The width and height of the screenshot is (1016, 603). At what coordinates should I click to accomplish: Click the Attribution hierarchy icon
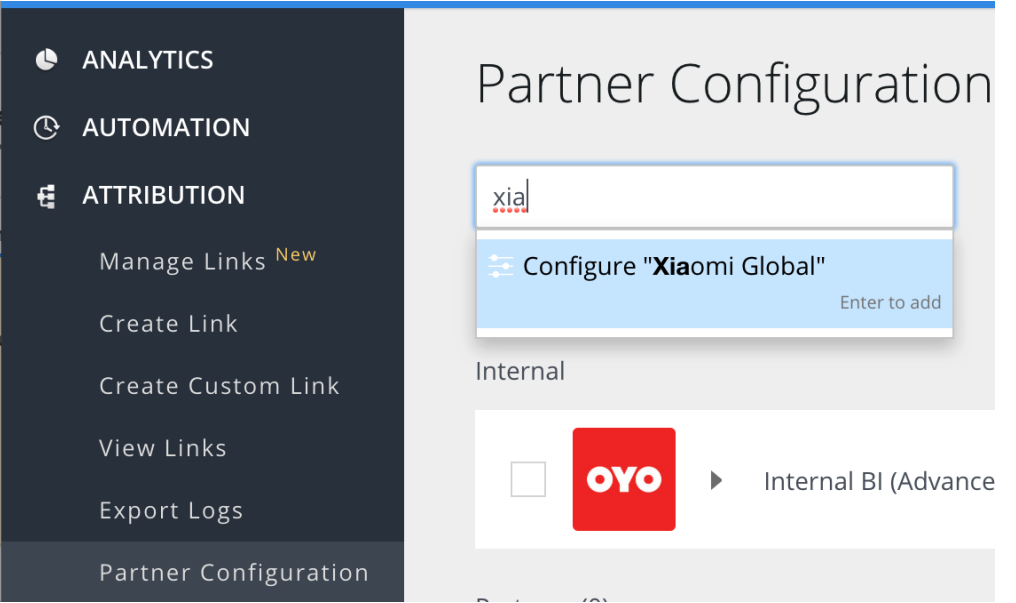pyautogui.click(x=46, y=195)
